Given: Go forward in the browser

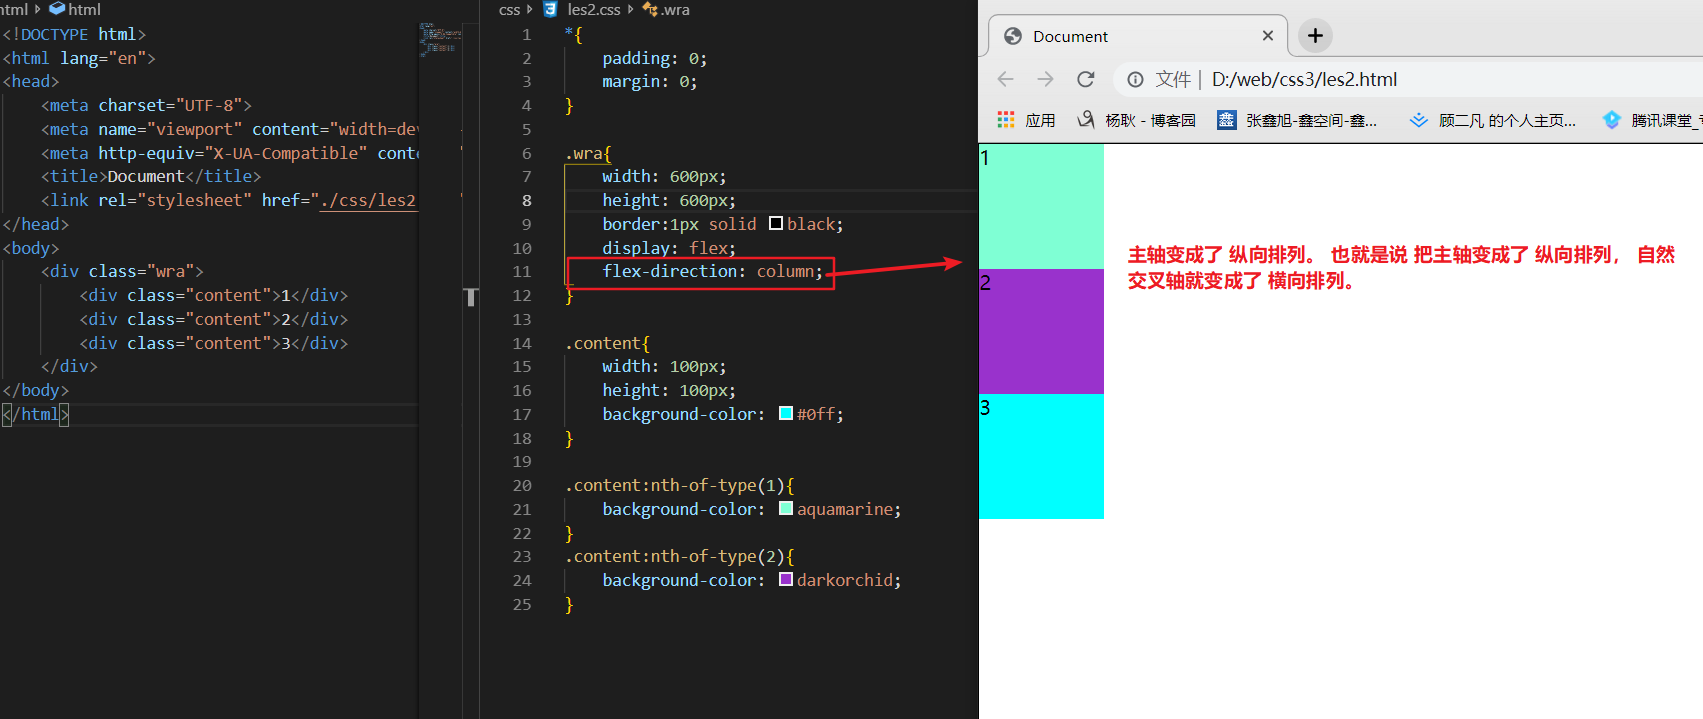Looking at the screenshot, I should point(1046,79).
